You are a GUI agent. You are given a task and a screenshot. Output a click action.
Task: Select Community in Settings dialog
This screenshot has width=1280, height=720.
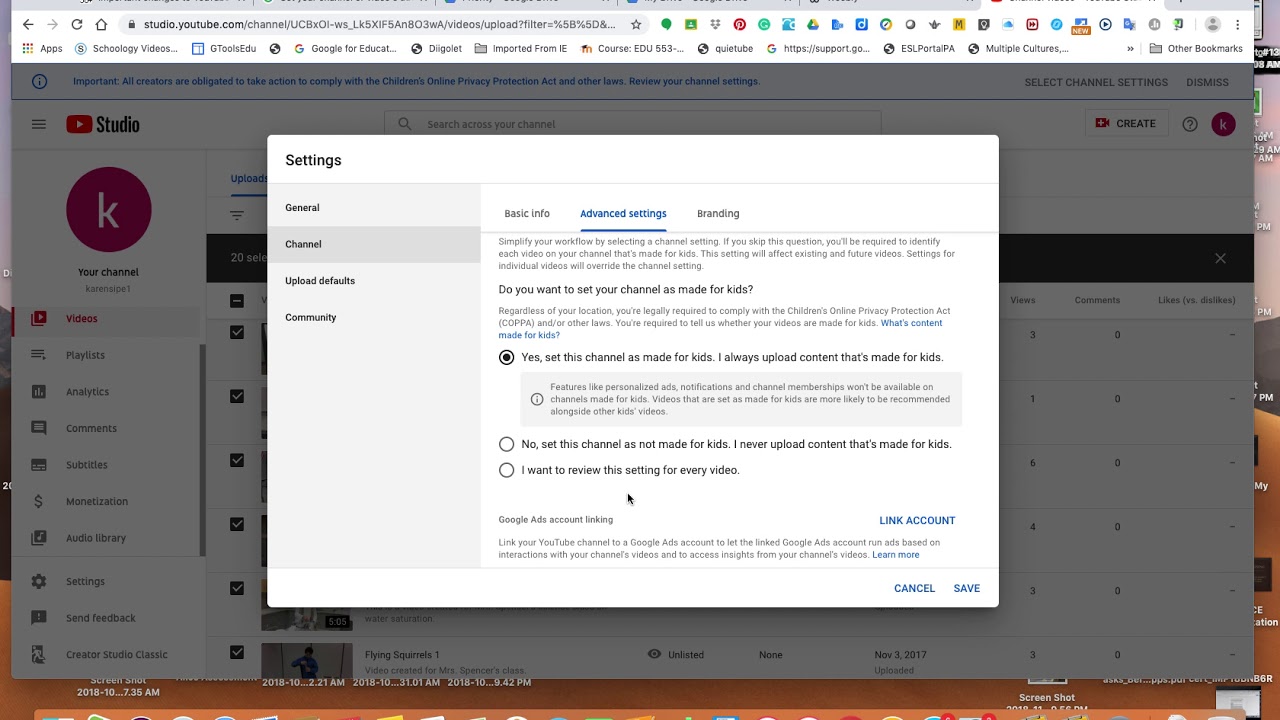click(374, 317)
